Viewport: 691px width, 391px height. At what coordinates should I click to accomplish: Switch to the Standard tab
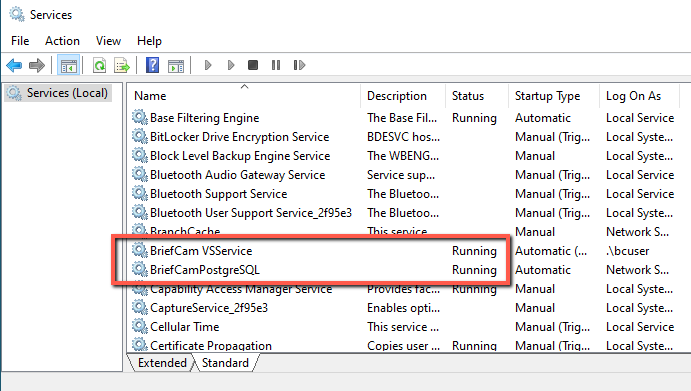coord(225,363)
